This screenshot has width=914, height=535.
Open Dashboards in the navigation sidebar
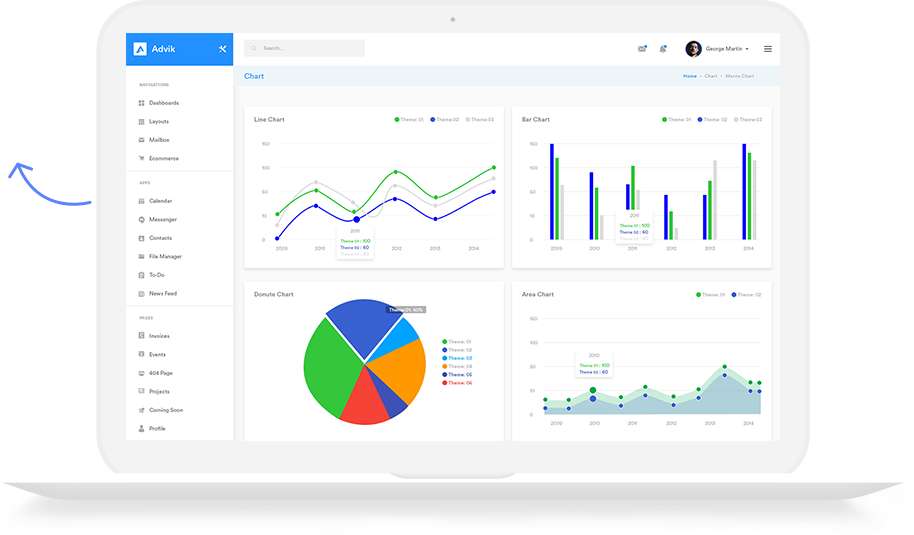(163, 103)
